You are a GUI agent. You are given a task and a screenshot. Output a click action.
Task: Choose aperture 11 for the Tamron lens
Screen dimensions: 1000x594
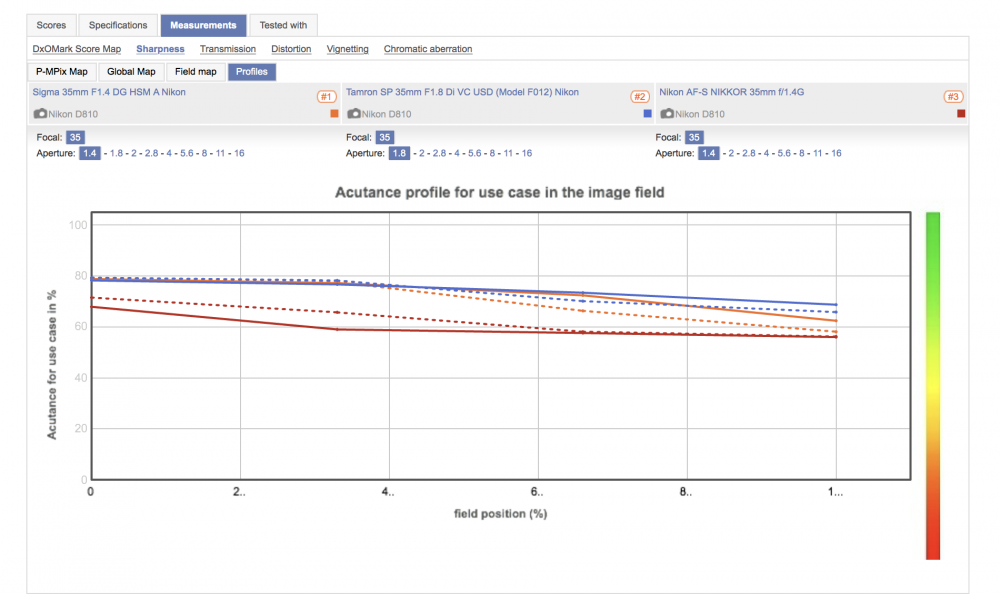click(508, 153)
